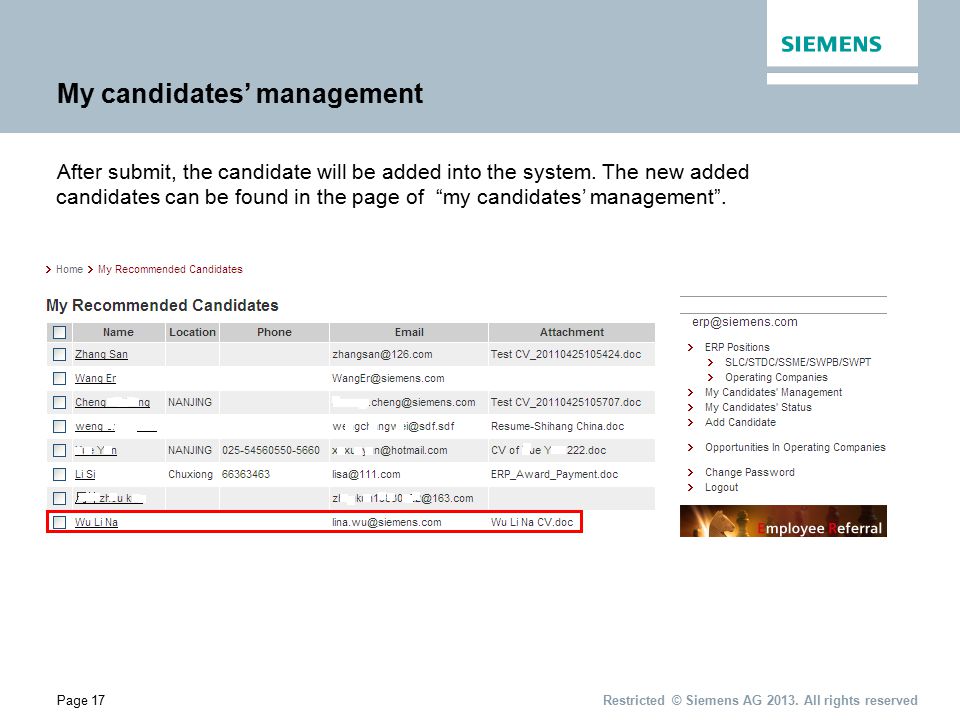The height and width of the screenshot is (720, 960).
Task: Click phone number 025-54560550-5660
Action: click(x=271, y=451)
